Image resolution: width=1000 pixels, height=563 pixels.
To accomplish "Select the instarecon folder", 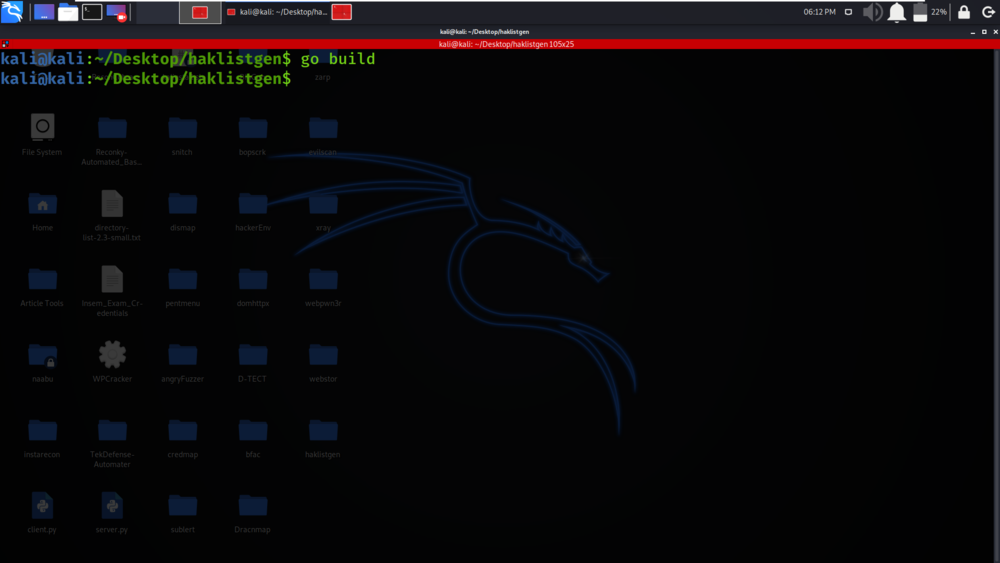I will (x=42, y=439).
